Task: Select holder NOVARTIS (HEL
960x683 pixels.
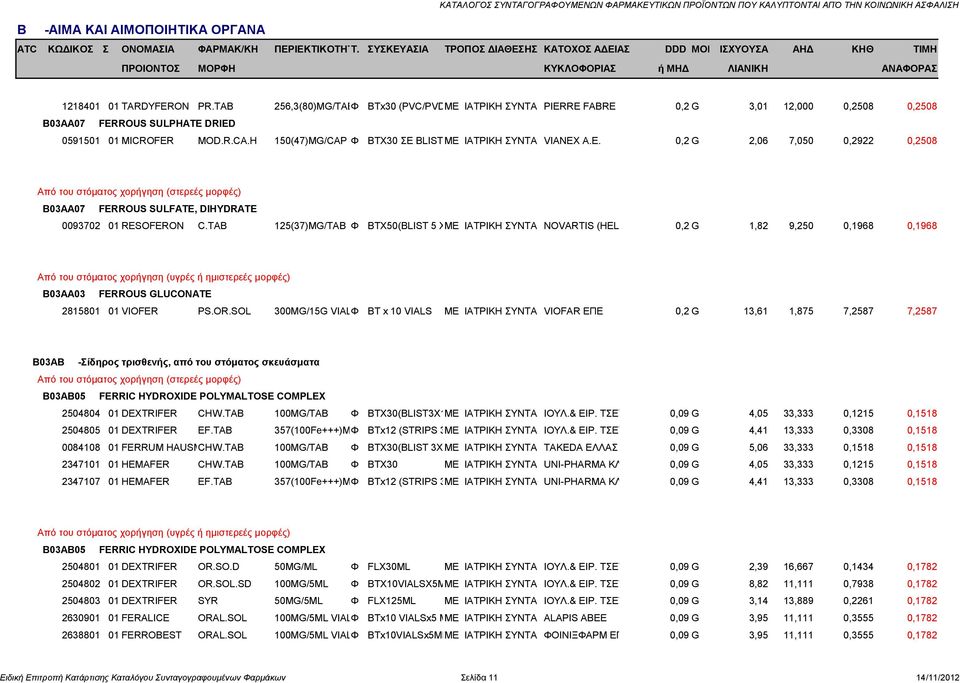Action: coord(581,226)
